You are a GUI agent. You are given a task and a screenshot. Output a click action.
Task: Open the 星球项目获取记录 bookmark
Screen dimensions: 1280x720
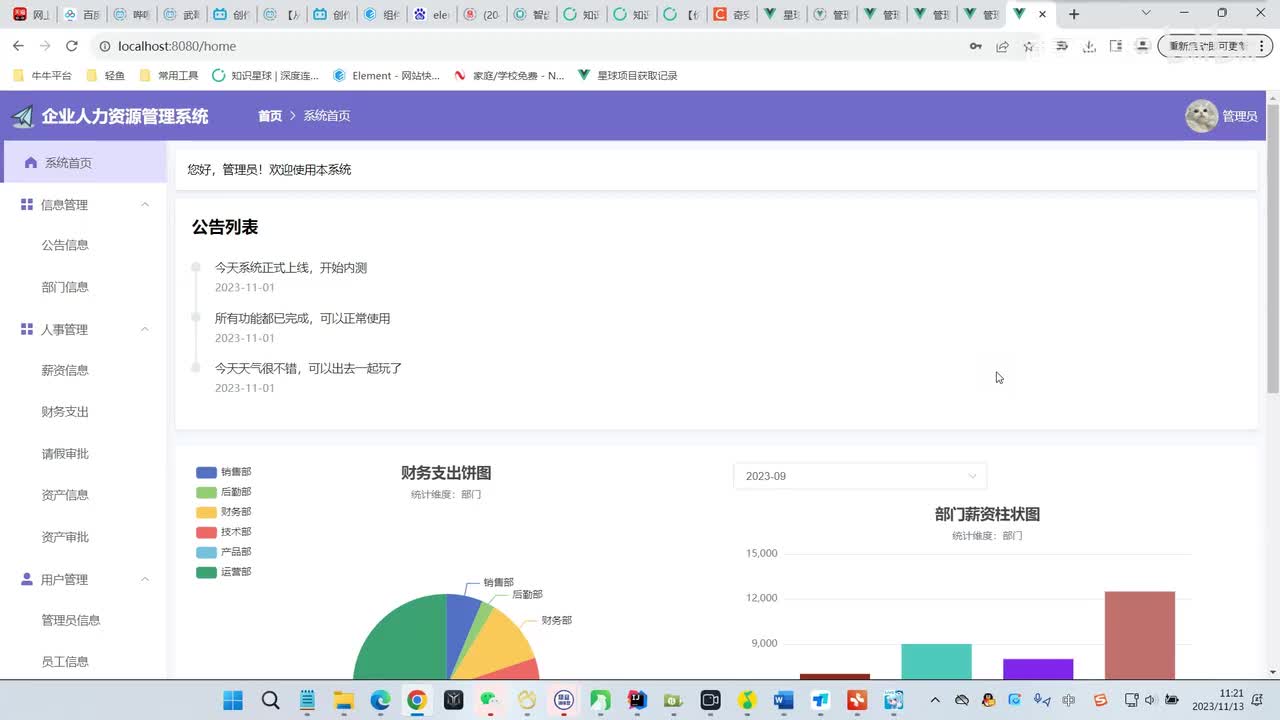627,75
